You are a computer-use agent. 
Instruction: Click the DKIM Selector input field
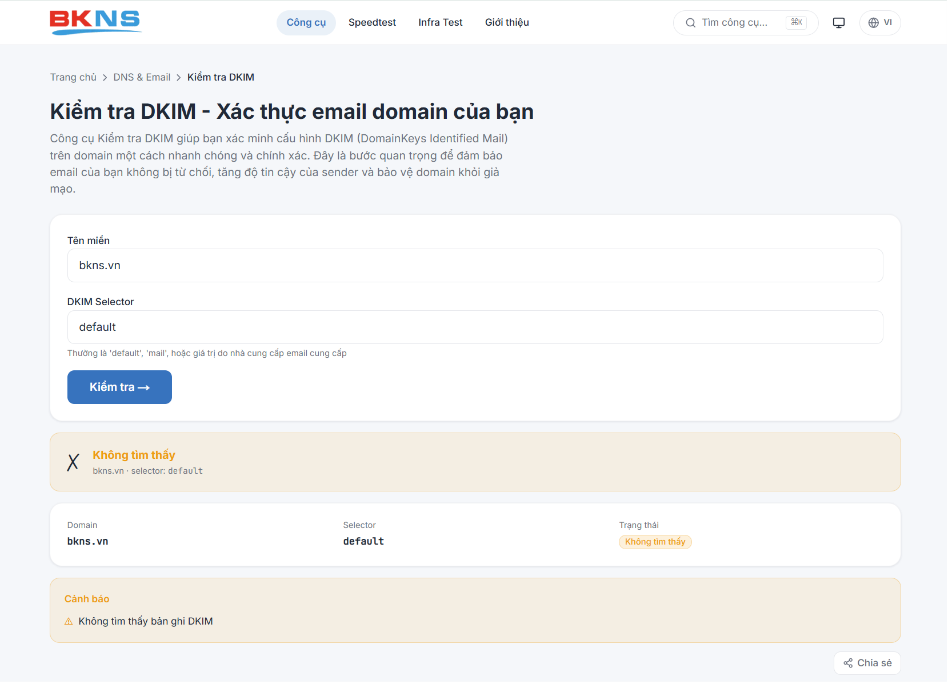coord(475,327)
